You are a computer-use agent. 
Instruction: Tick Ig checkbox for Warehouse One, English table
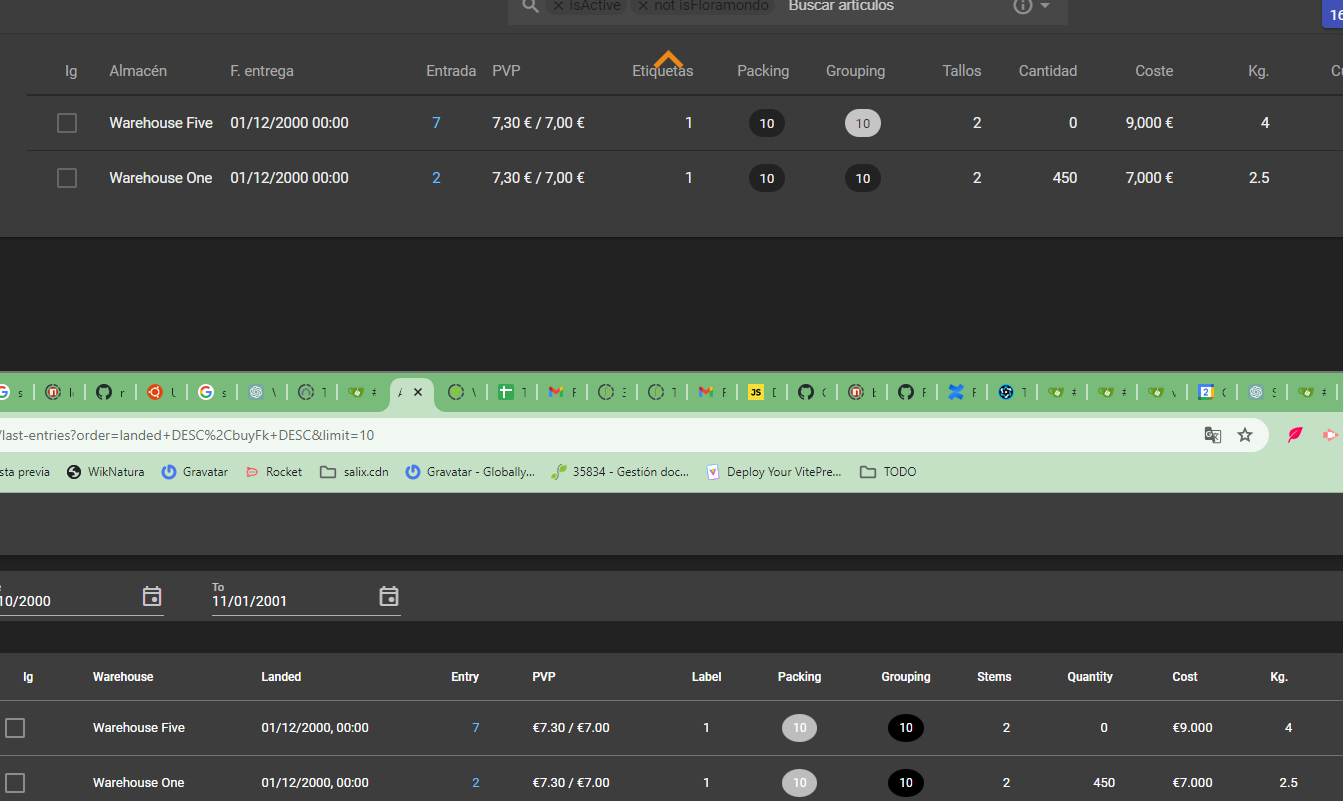pyautogui.click(x=15, y=783)
